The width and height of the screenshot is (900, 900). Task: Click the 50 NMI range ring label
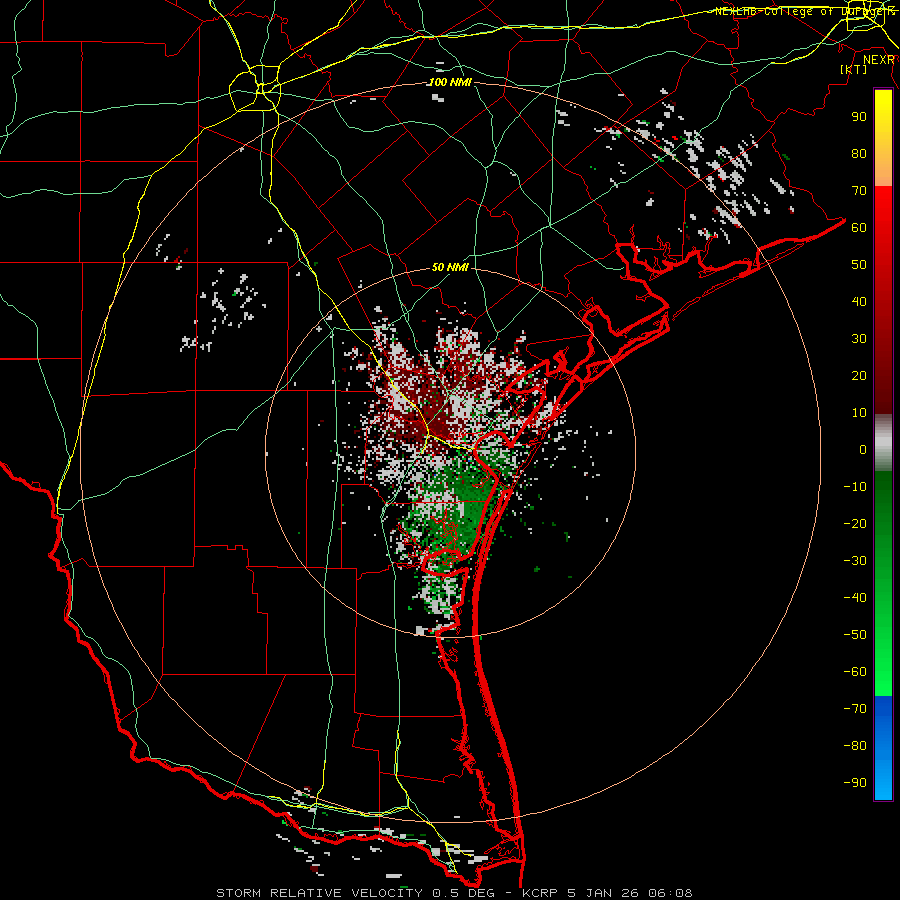[450, 267]
